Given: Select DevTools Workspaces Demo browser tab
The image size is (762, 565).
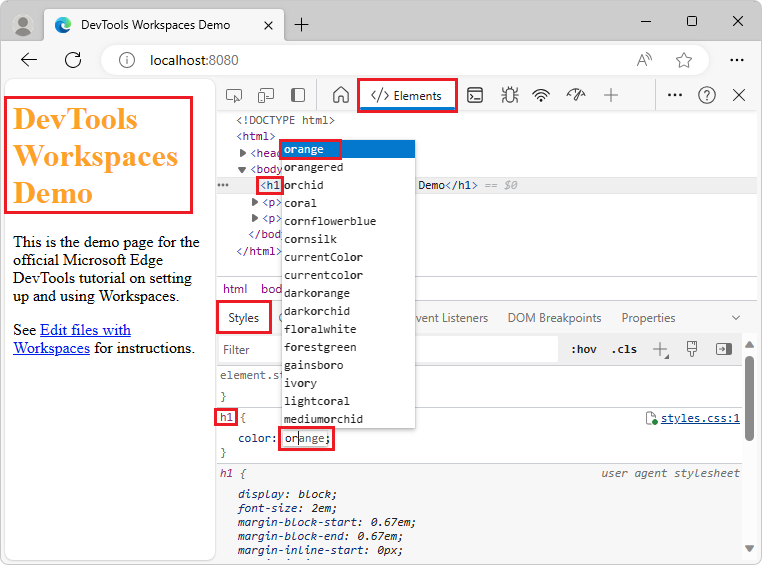Looking at the screenshot, I should click(164, 25).
